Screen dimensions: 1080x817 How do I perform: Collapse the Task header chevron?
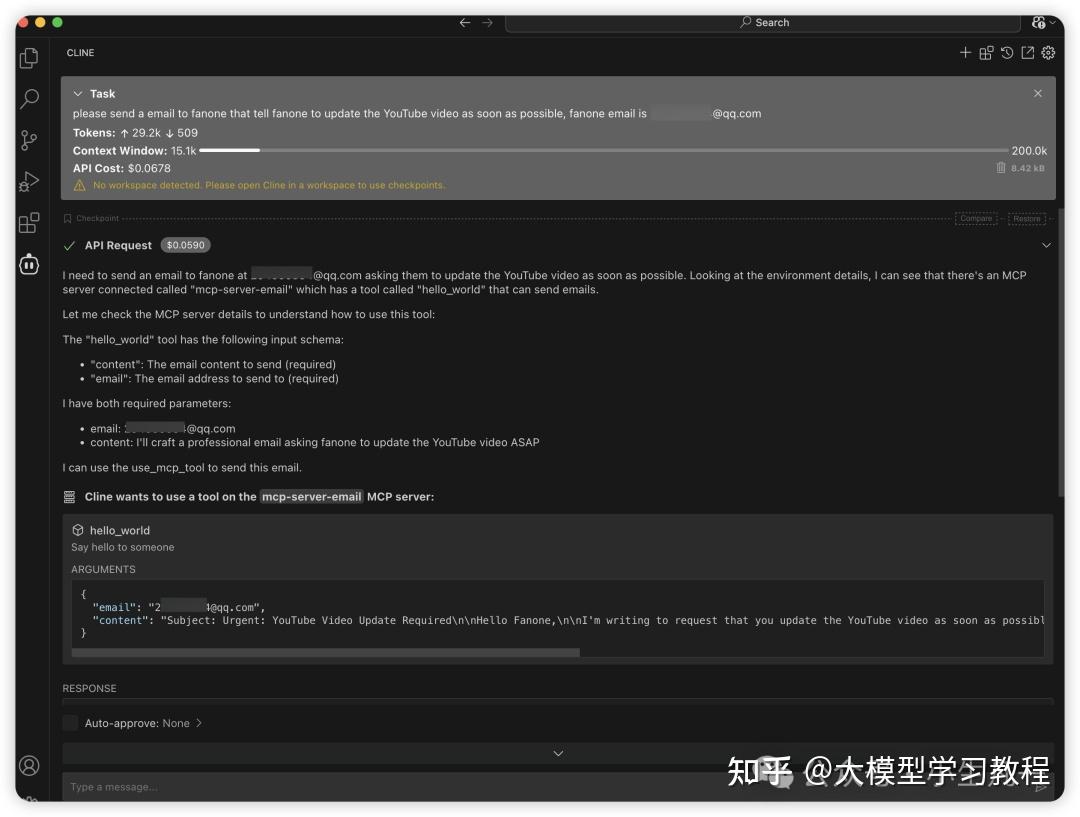point(78,94)
